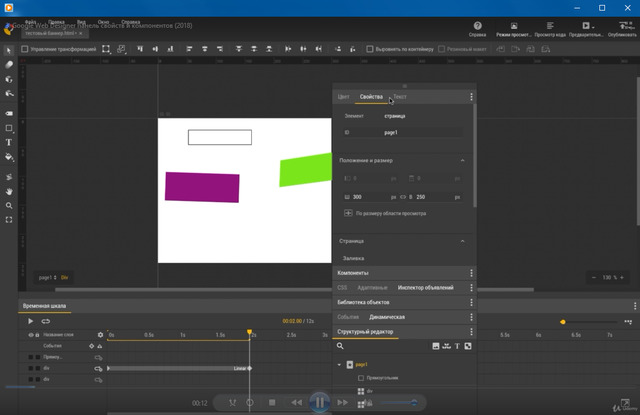640x415 pixels.
Task: Play the timeline animation
Action: (x=30, y=321)
